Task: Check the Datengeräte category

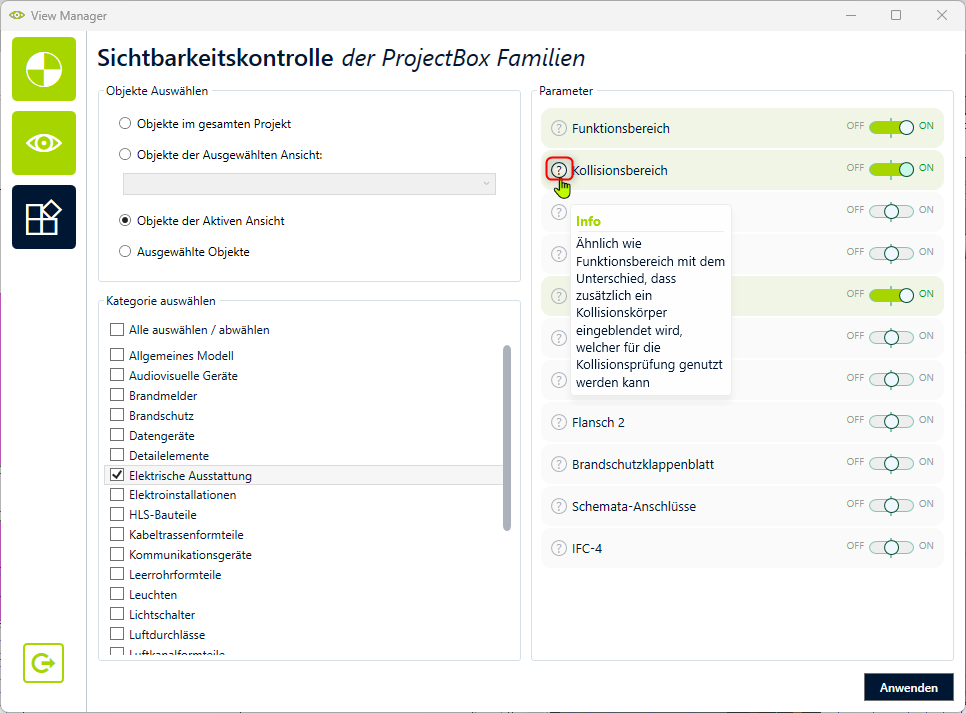Action: tap(117, 435)
